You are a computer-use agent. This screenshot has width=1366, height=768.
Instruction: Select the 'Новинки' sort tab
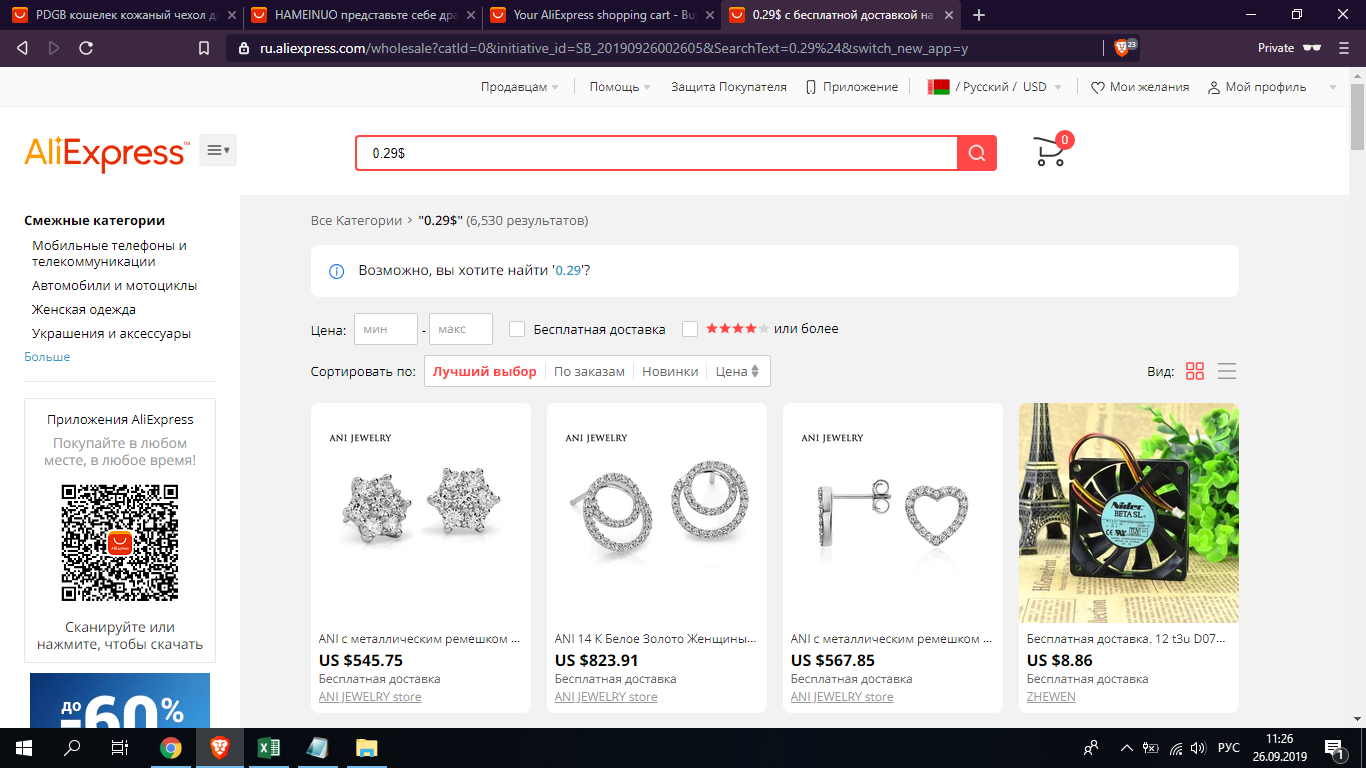point(670,371)
